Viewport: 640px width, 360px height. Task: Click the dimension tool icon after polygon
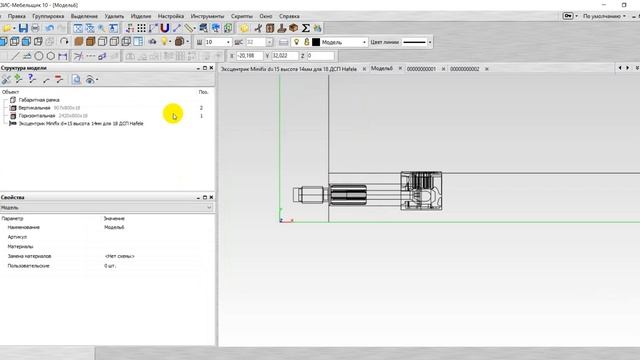click(x=62, y=56)
